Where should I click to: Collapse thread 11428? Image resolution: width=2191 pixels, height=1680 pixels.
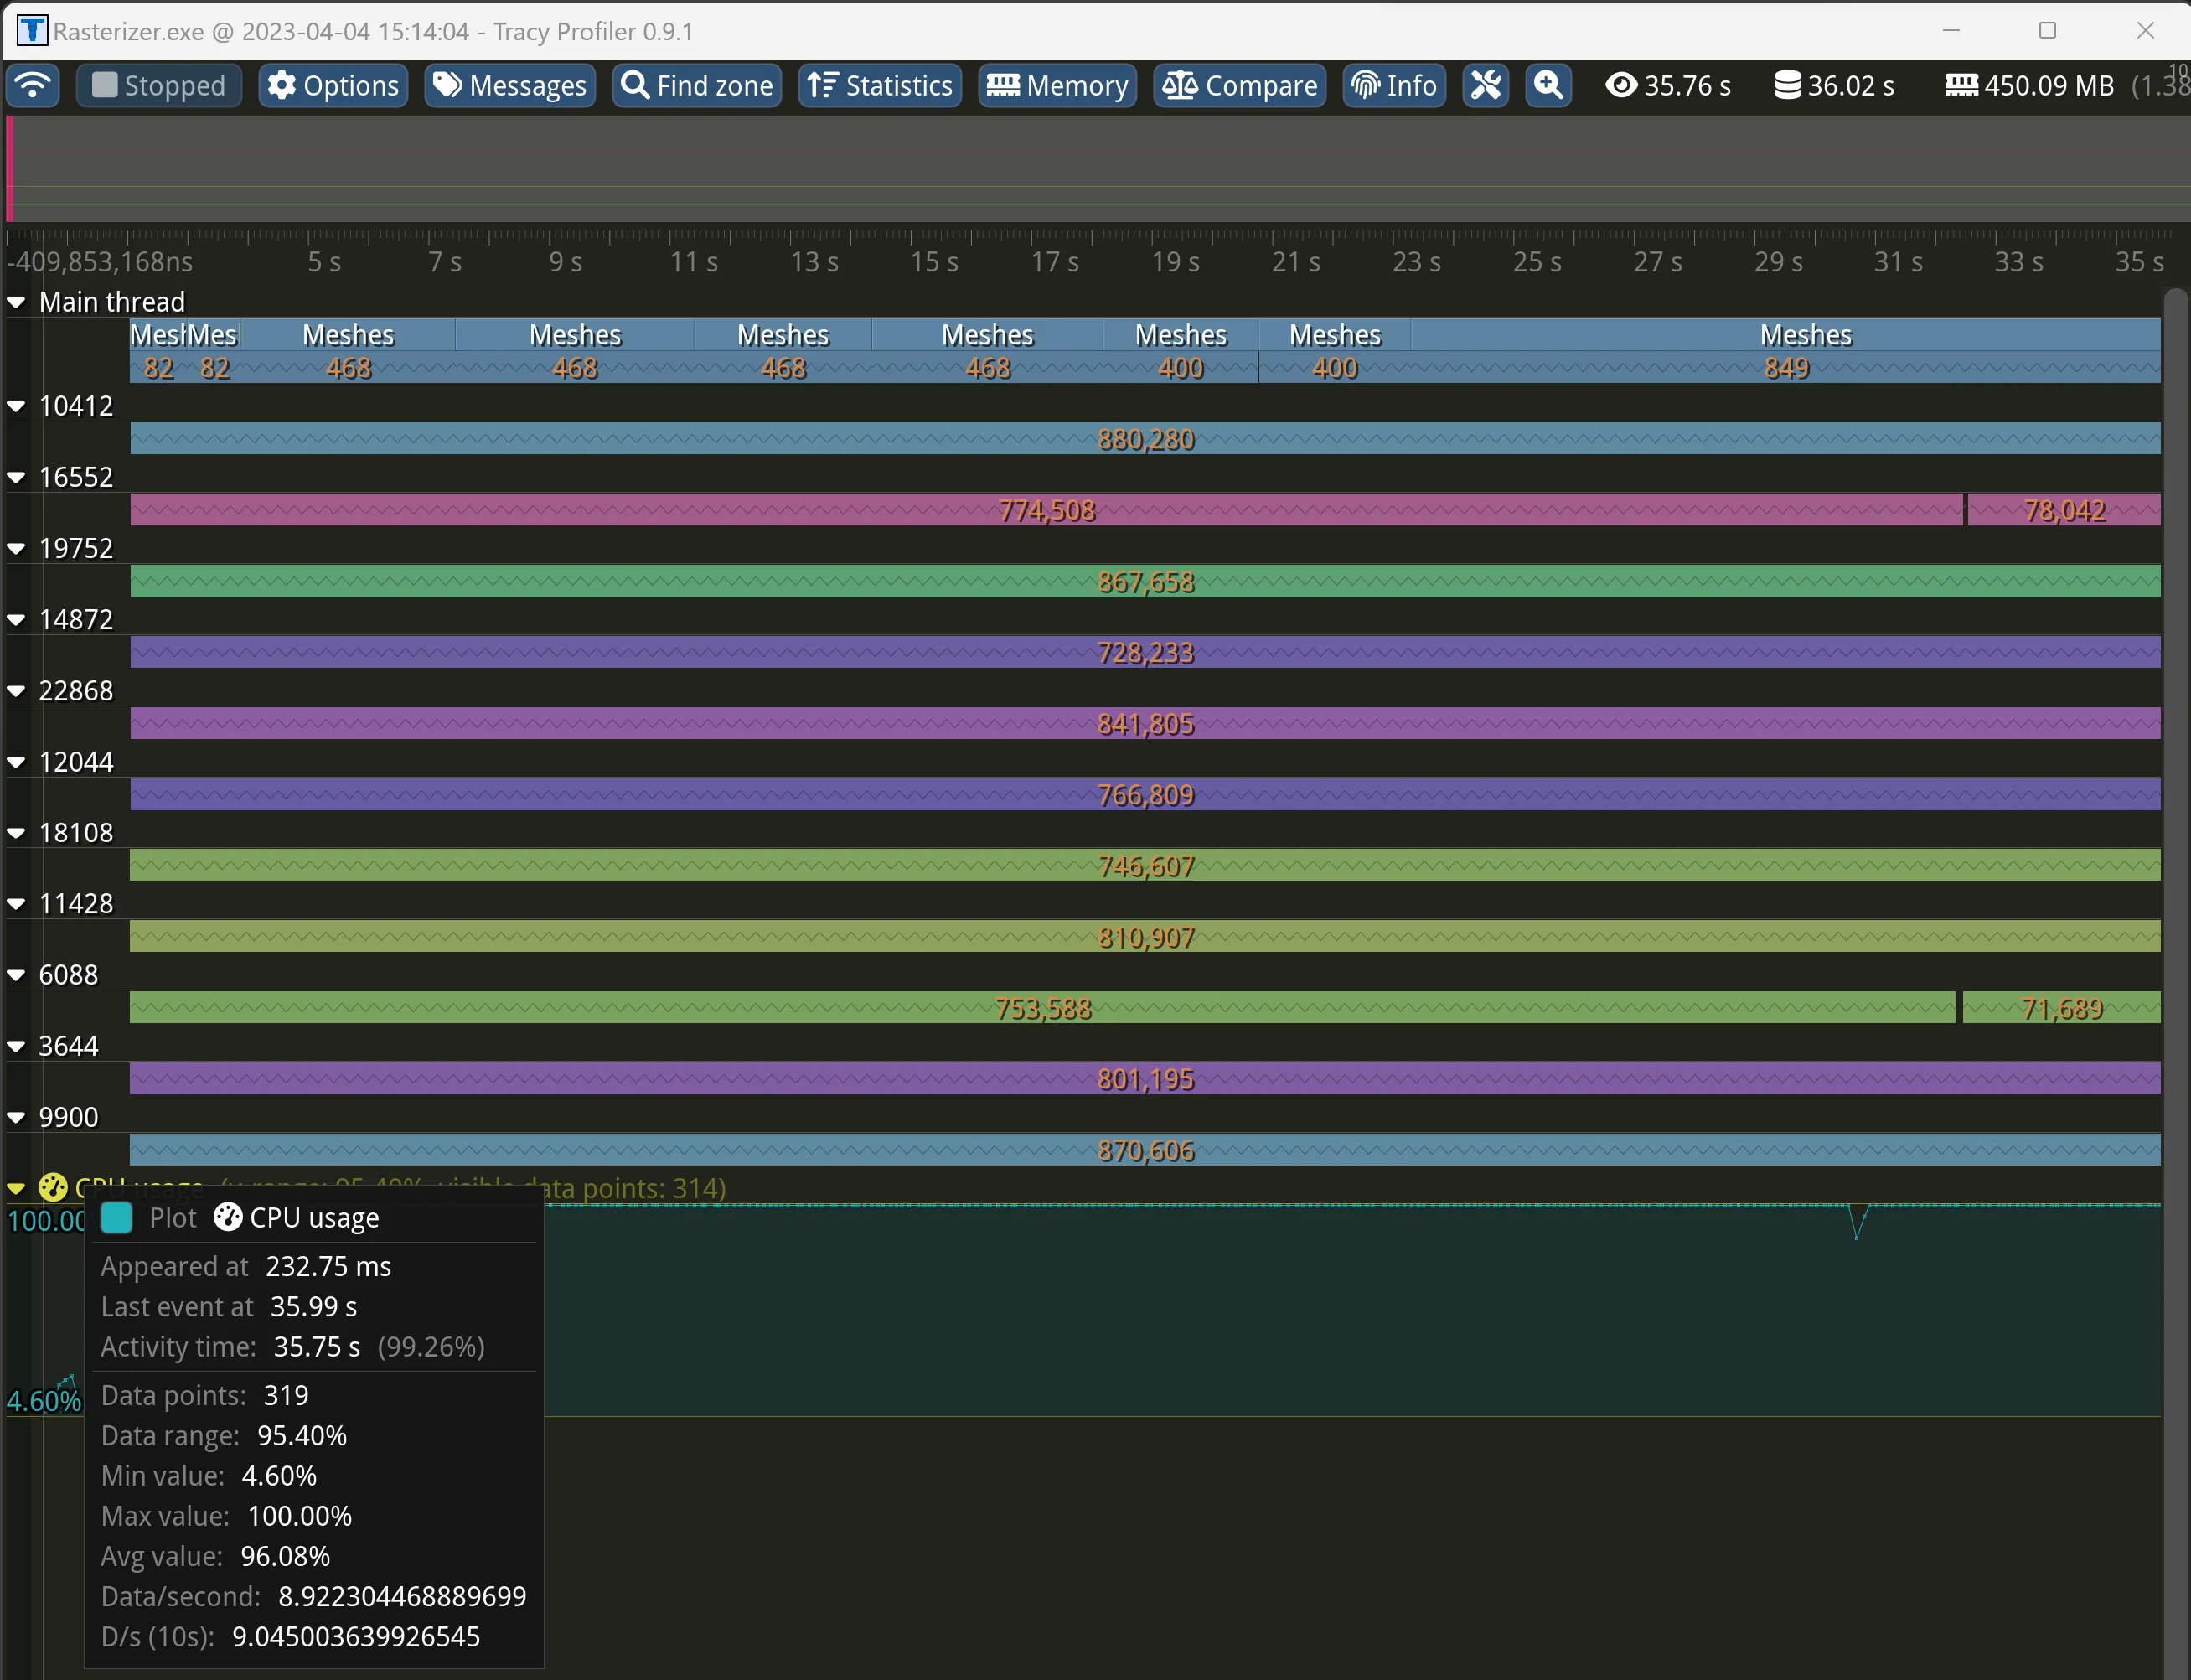(x=16, y=904)
